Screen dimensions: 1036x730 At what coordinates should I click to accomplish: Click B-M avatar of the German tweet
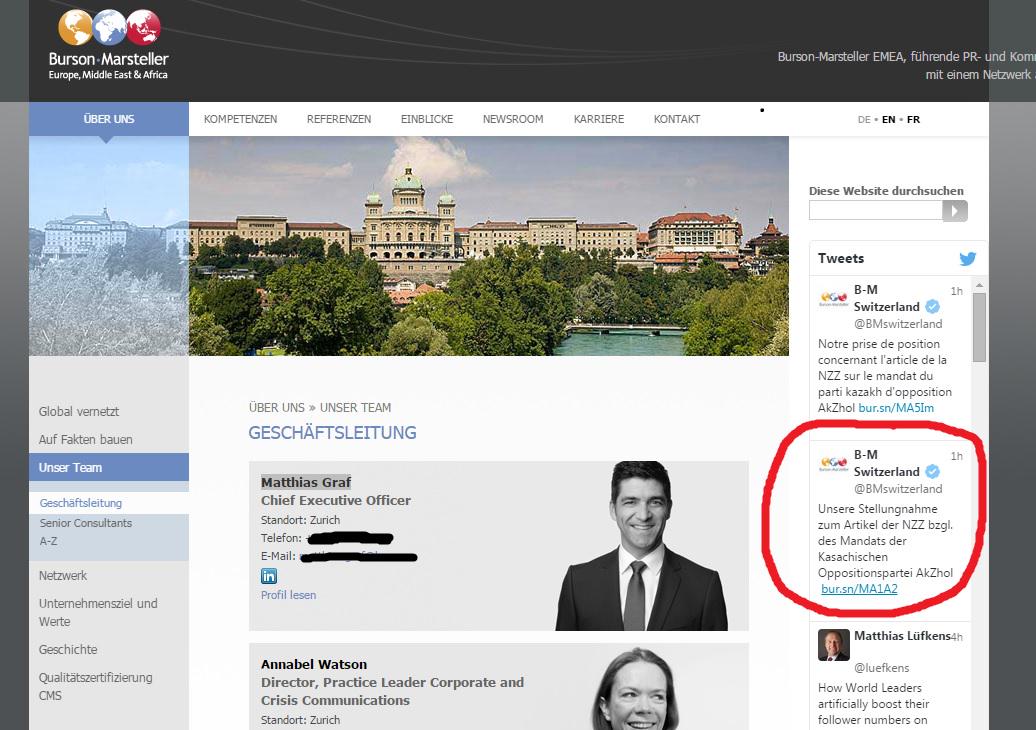tap(834, 464)
